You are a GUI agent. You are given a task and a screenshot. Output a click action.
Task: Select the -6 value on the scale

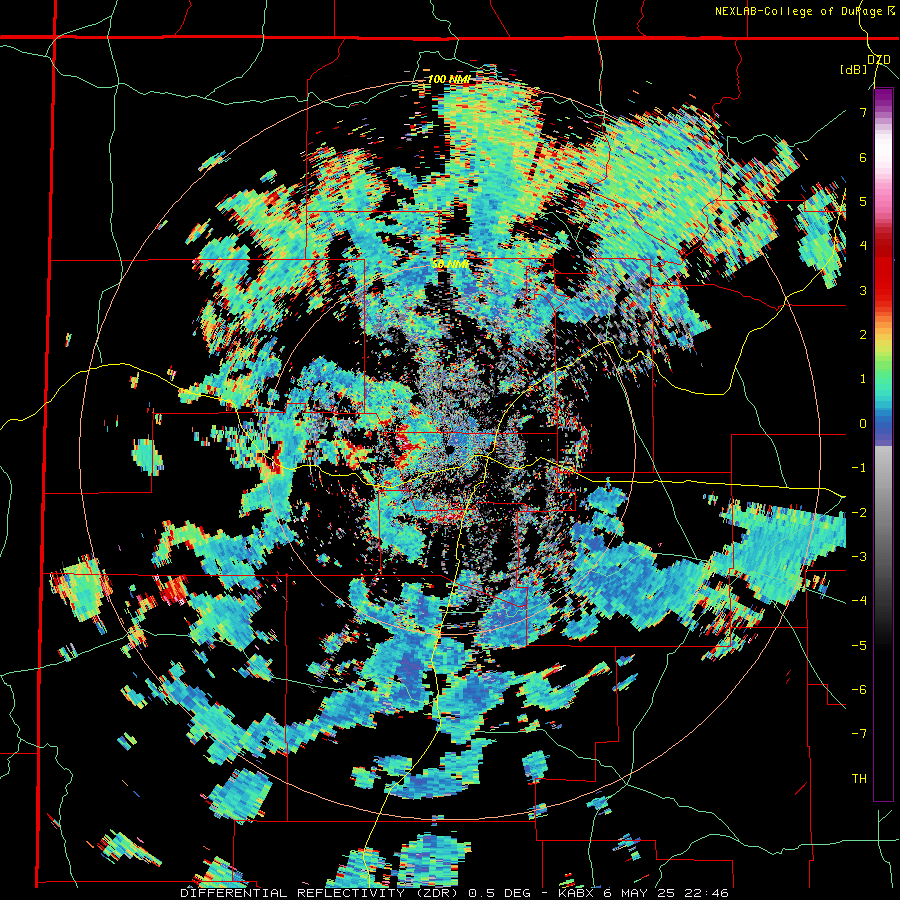[x=859, y=690]
